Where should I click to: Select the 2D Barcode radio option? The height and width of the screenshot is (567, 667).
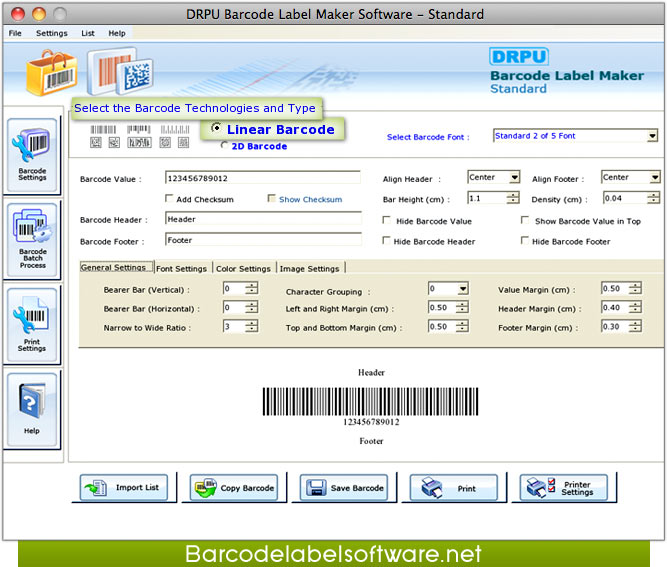click(224, 145)
